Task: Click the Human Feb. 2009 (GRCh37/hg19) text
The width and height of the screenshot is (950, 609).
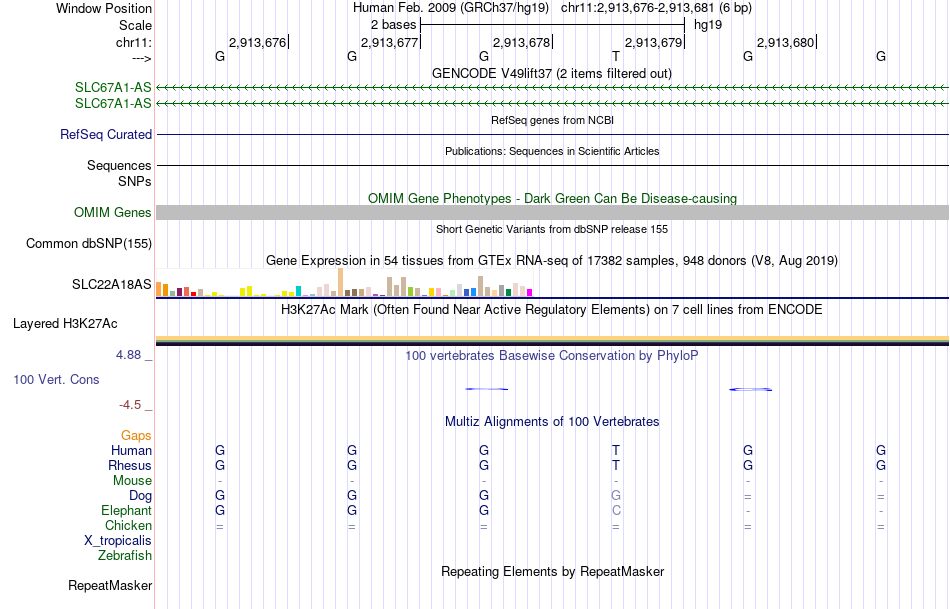Action: (451, 8)
